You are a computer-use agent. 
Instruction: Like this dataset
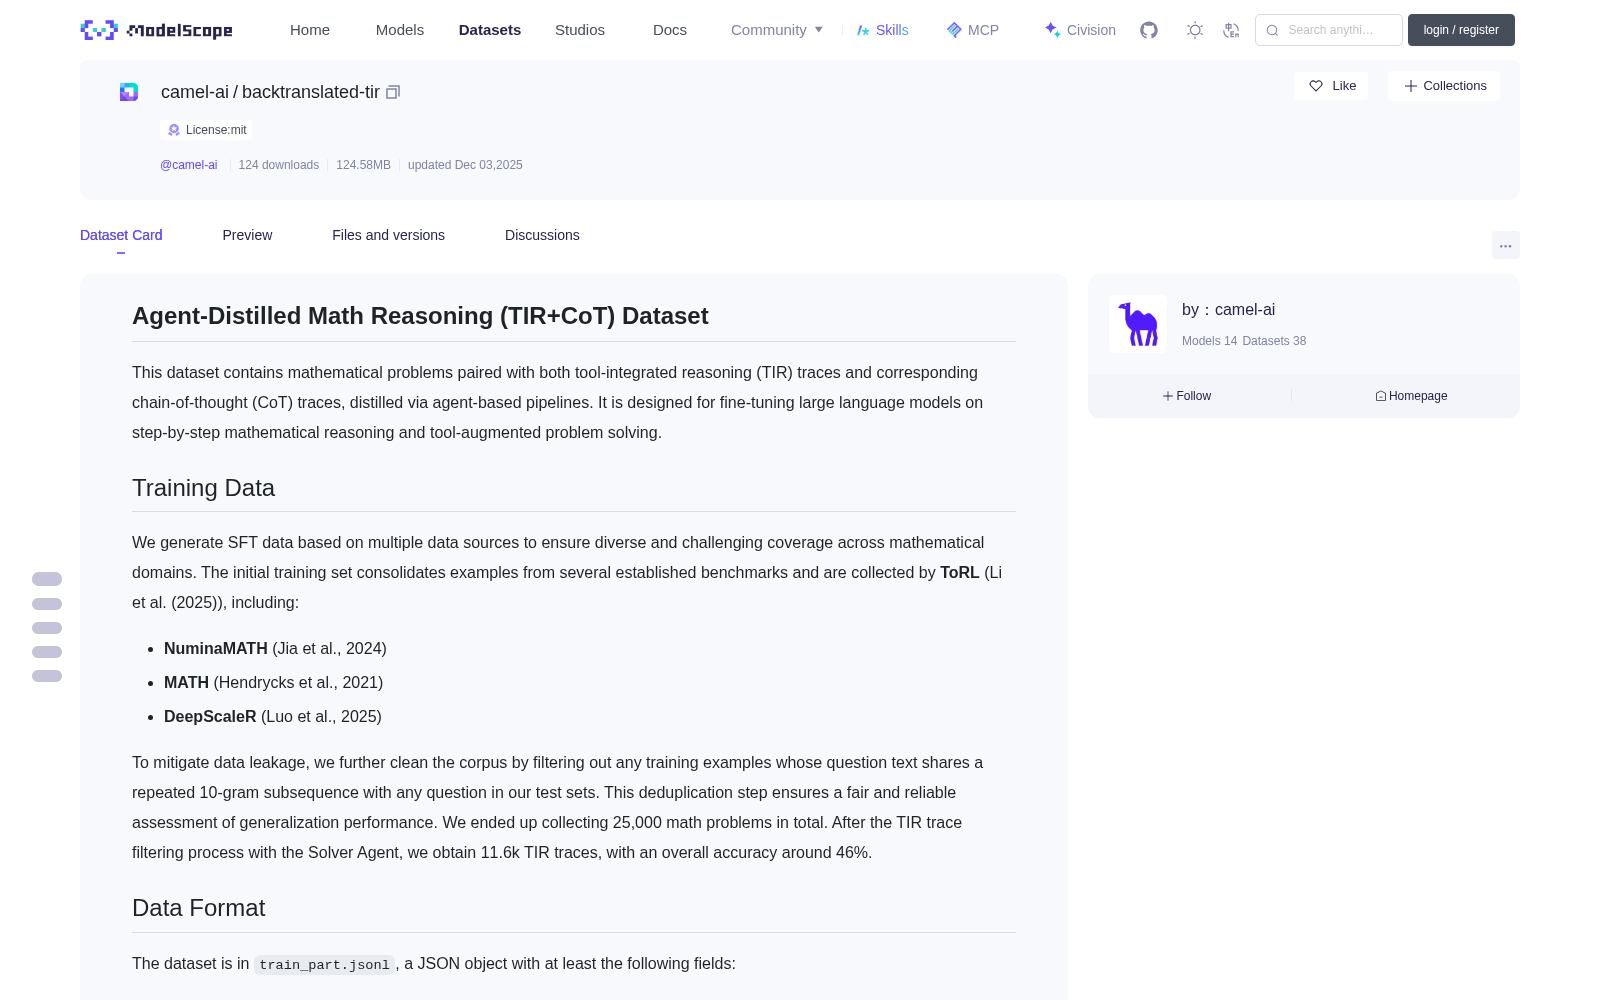click(1331, 86)
